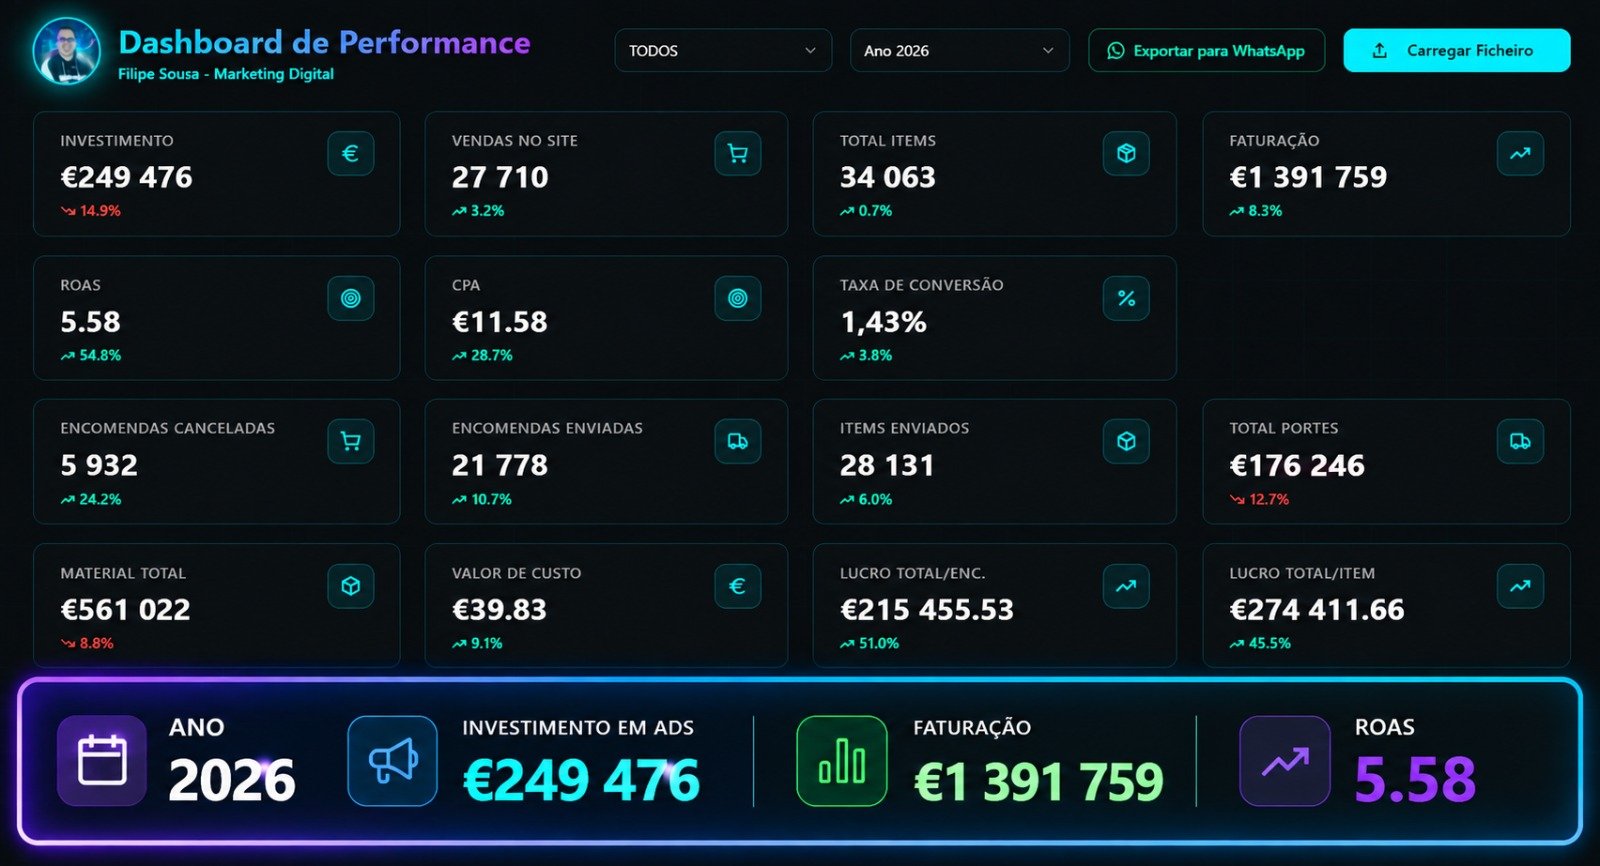Click the €215 455.53 Lucro Total/Enc. value

pos(927,609)
